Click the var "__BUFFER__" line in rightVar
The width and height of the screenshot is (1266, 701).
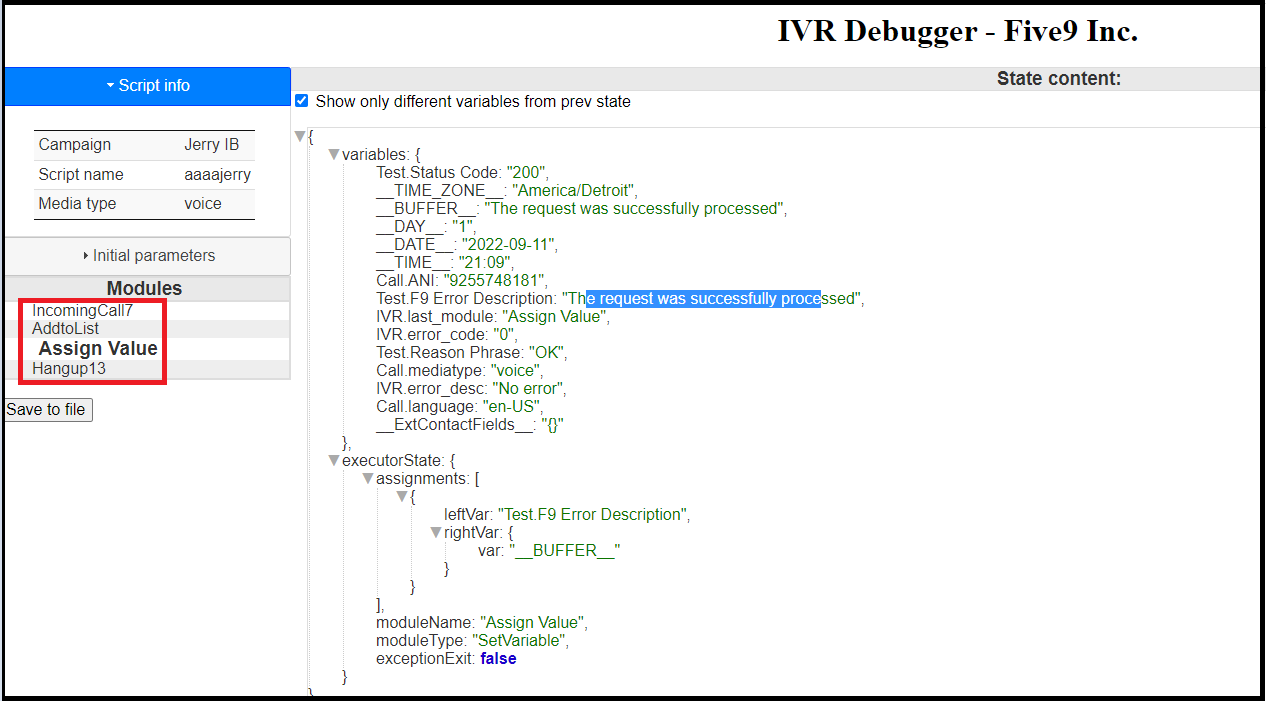[x=549, y=551]
